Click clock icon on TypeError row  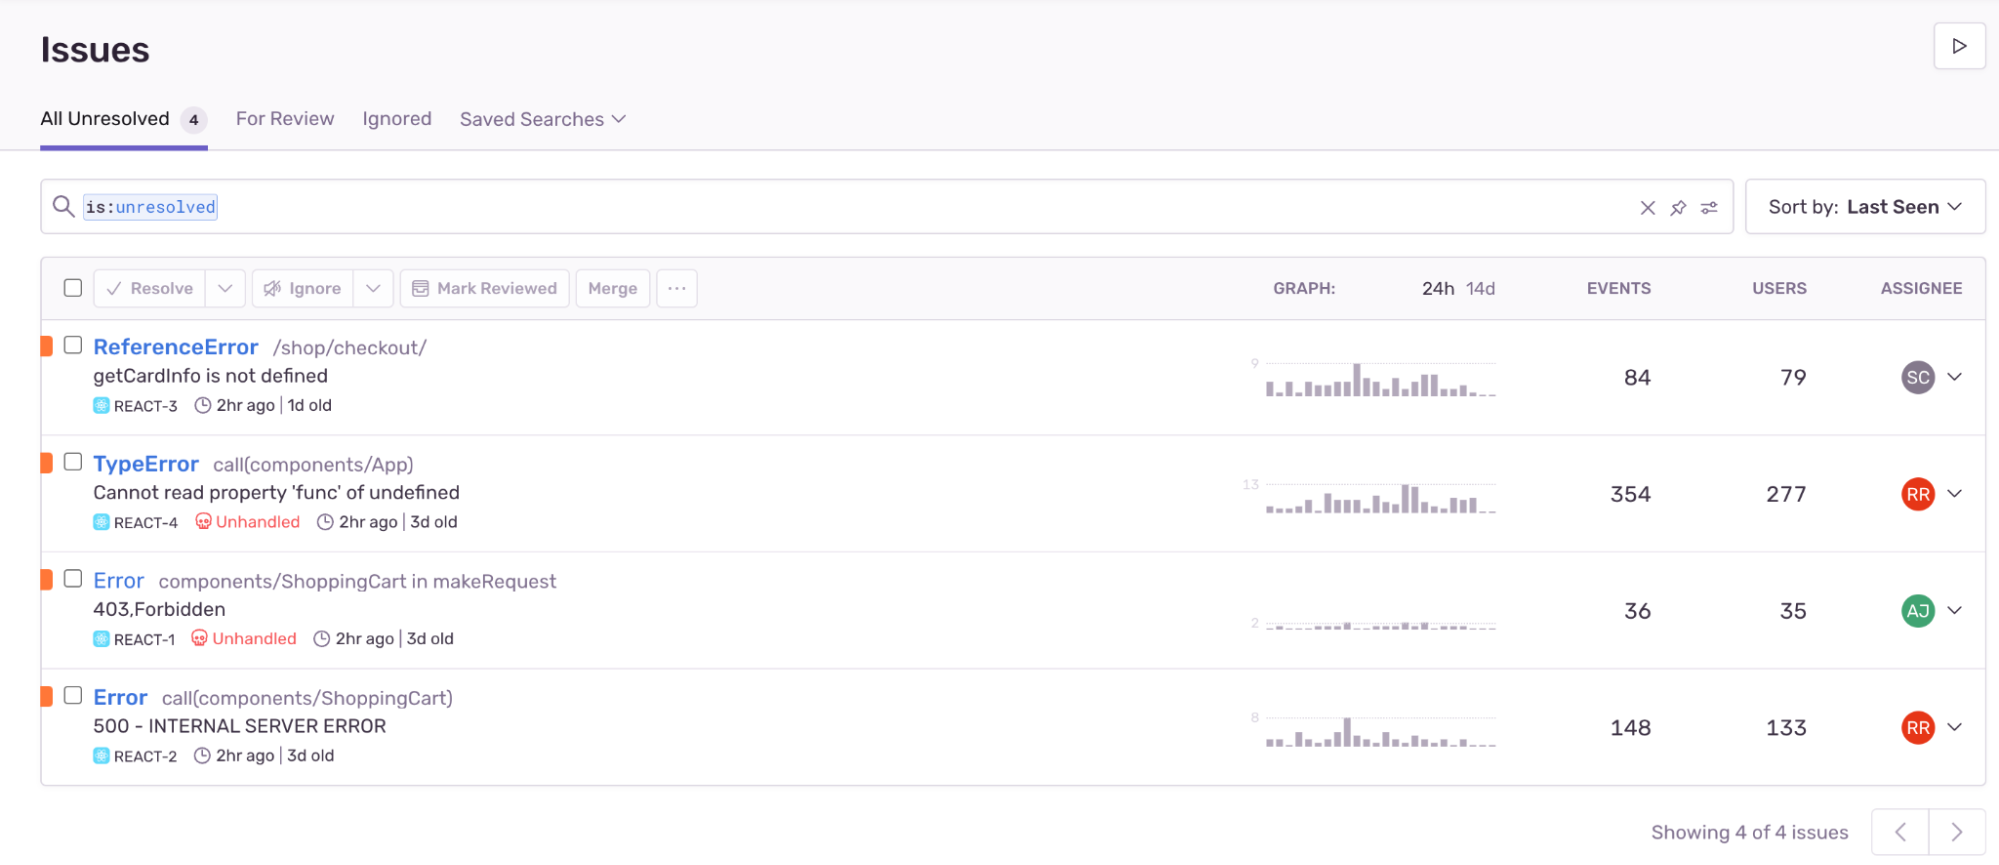325,522
